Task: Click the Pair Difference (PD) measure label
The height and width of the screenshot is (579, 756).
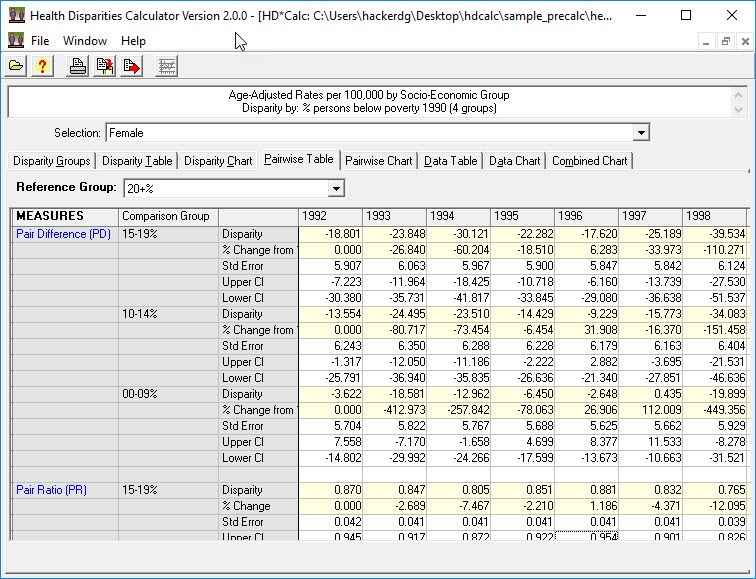Action: click(63, 234)
